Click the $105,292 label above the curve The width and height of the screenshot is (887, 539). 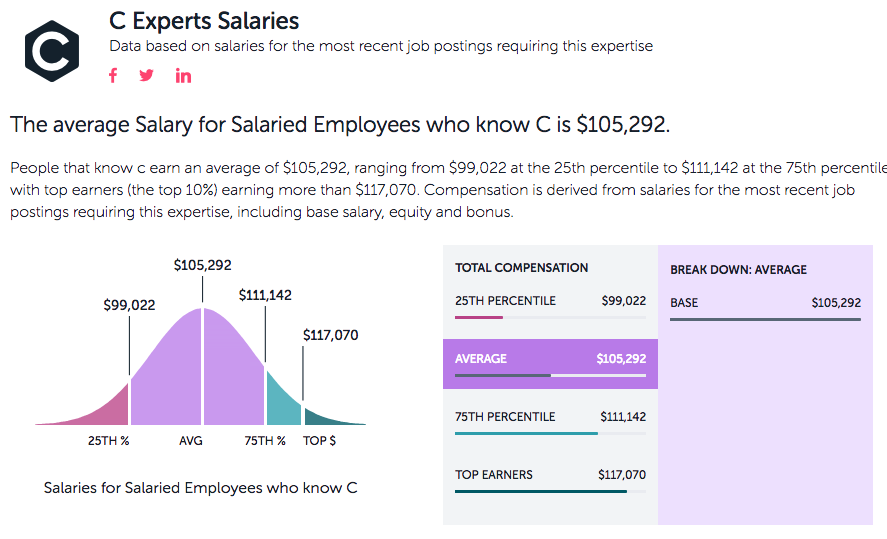click(202, 266)
